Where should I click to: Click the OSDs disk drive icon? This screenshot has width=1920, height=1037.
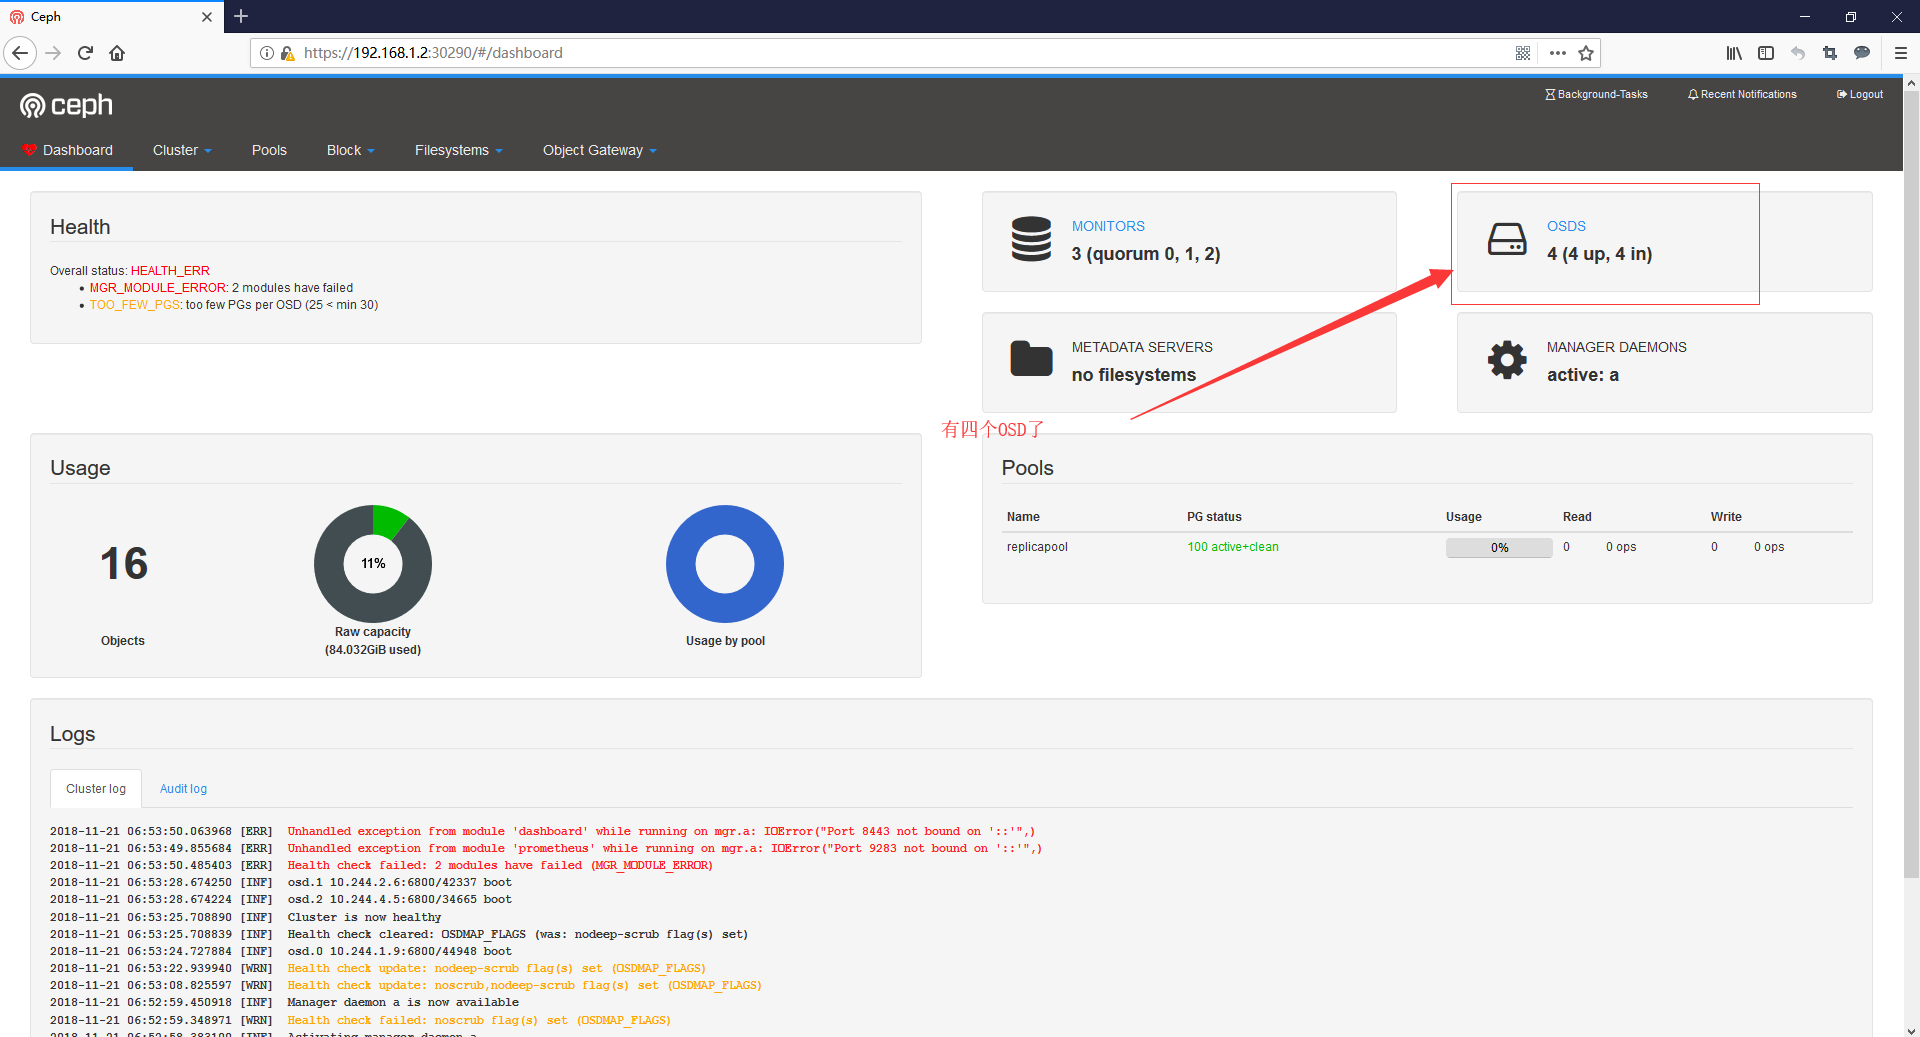(x=1507, y=240)
